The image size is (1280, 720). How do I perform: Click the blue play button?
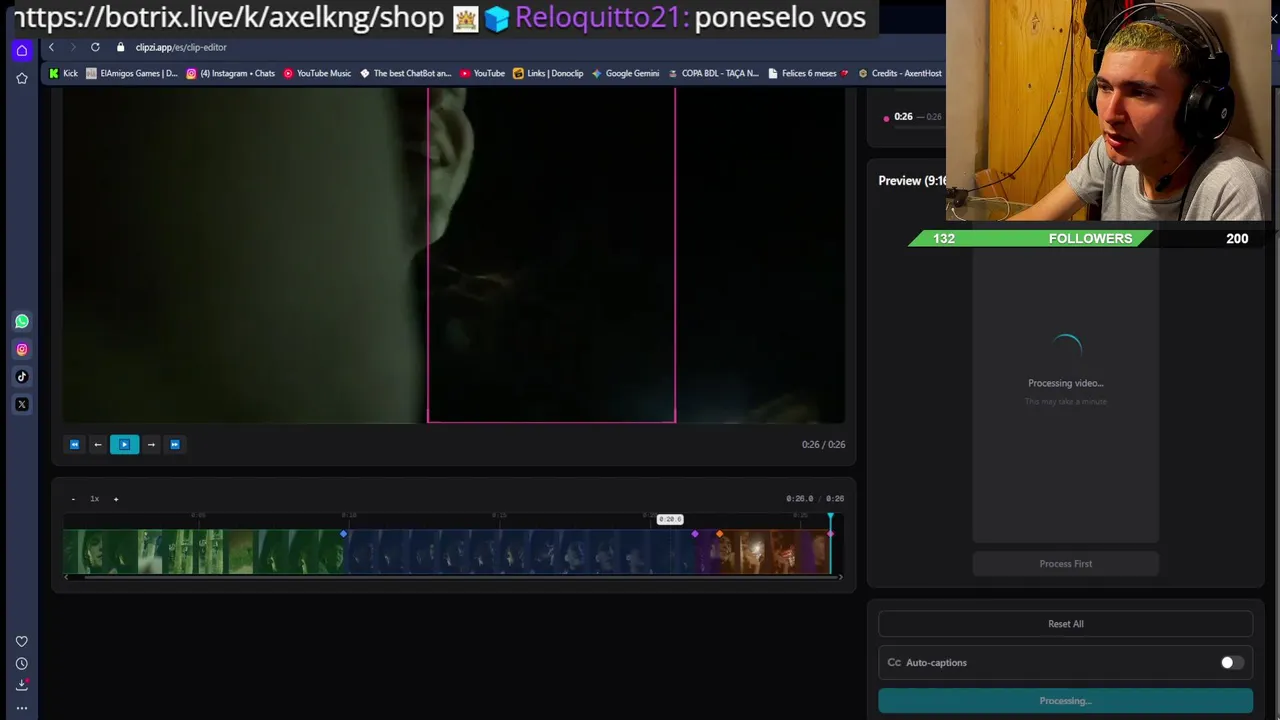click(x=124, y=444)
